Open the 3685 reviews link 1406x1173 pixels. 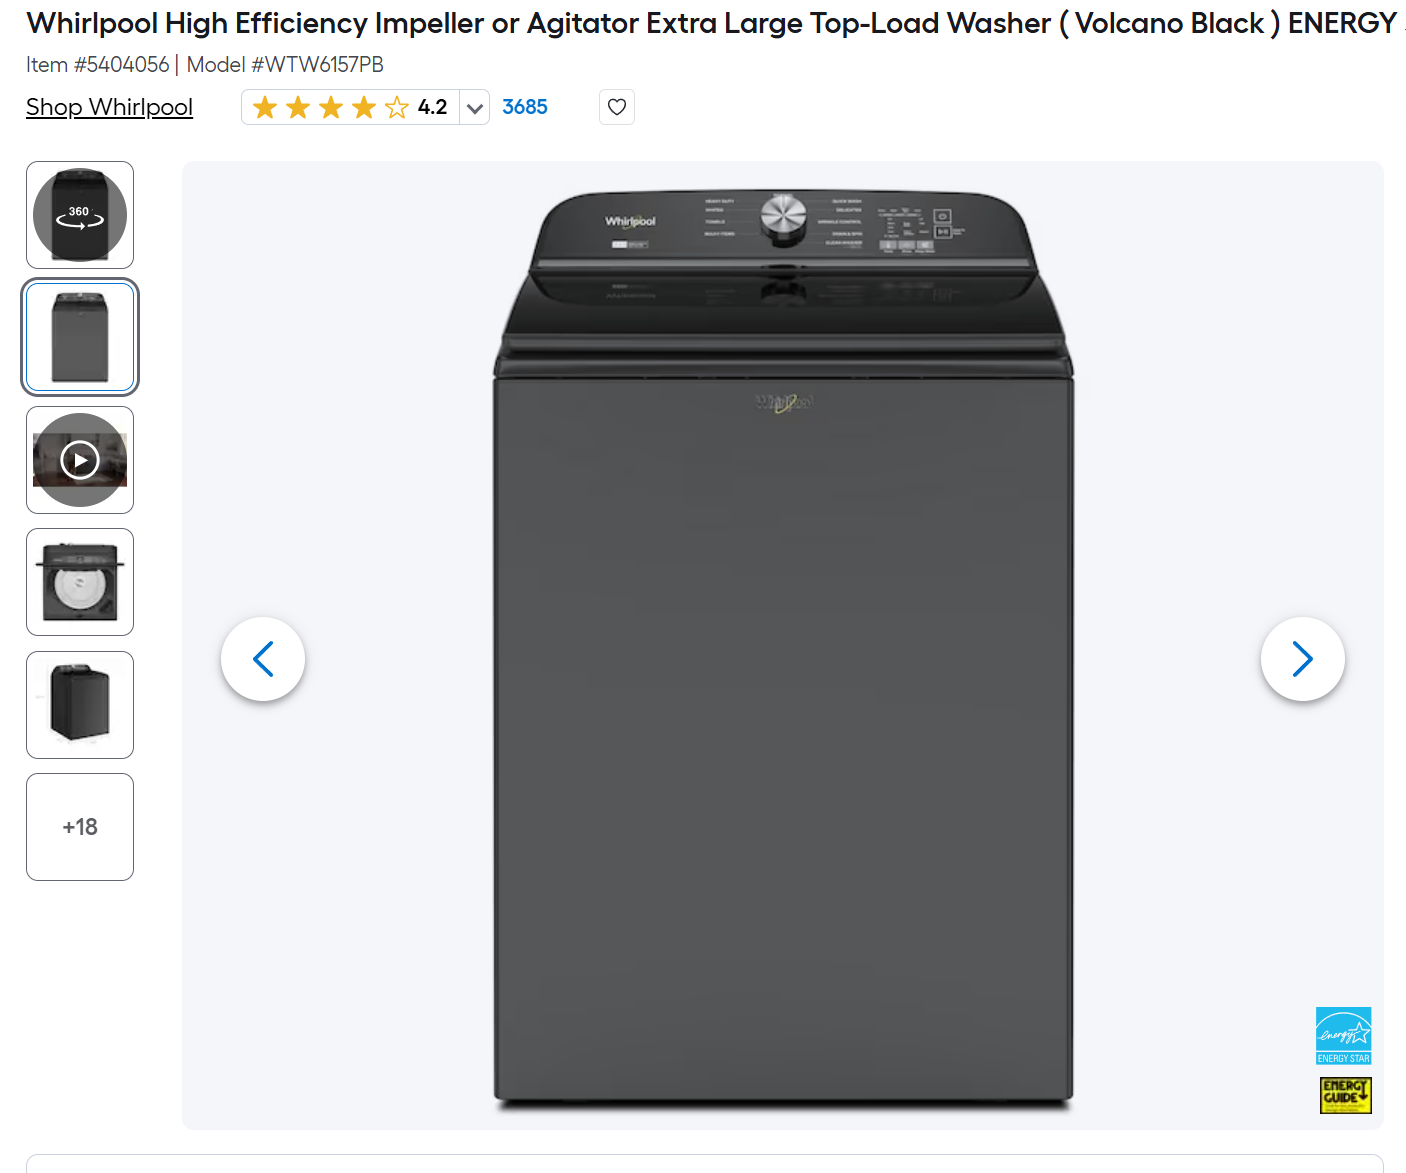(525, 107)
